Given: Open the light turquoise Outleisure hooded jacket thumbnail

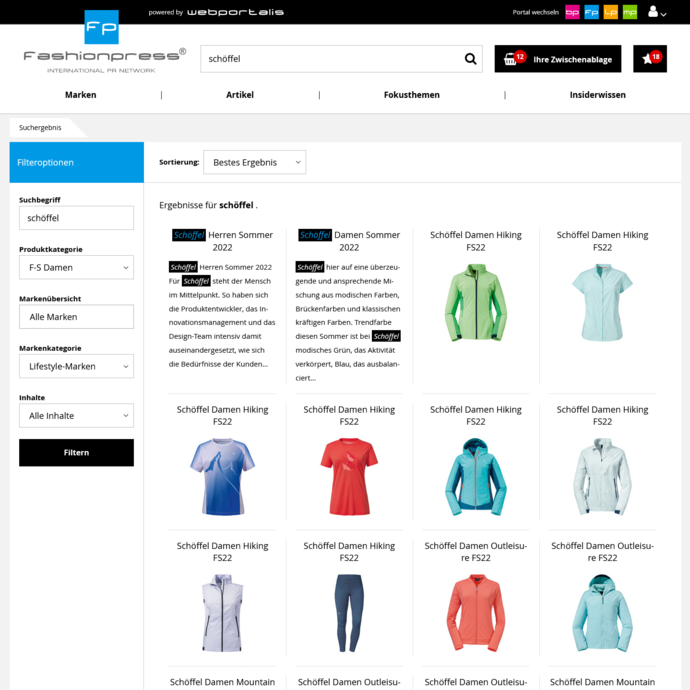Looking at the screenshot, I should (602, 613).
